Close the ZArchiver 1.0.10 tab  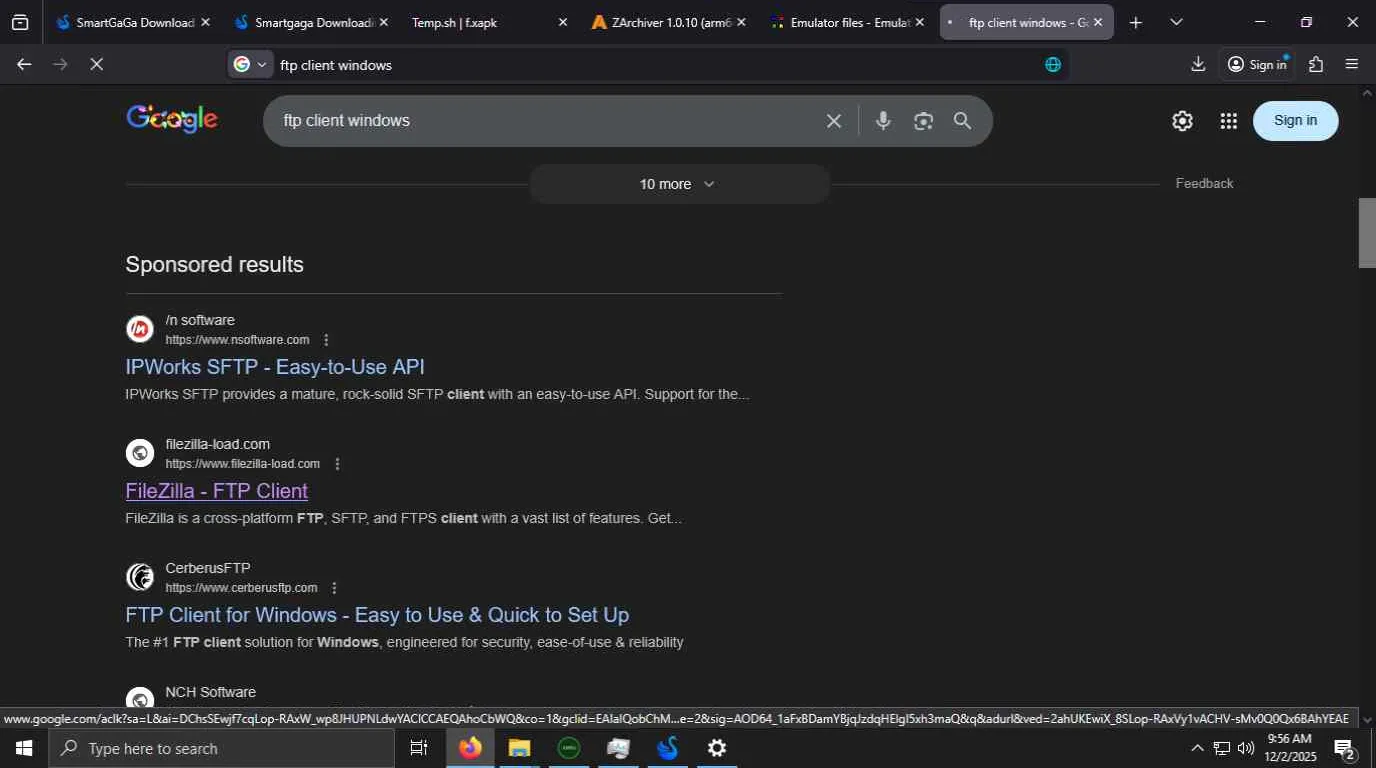(741, 22)
